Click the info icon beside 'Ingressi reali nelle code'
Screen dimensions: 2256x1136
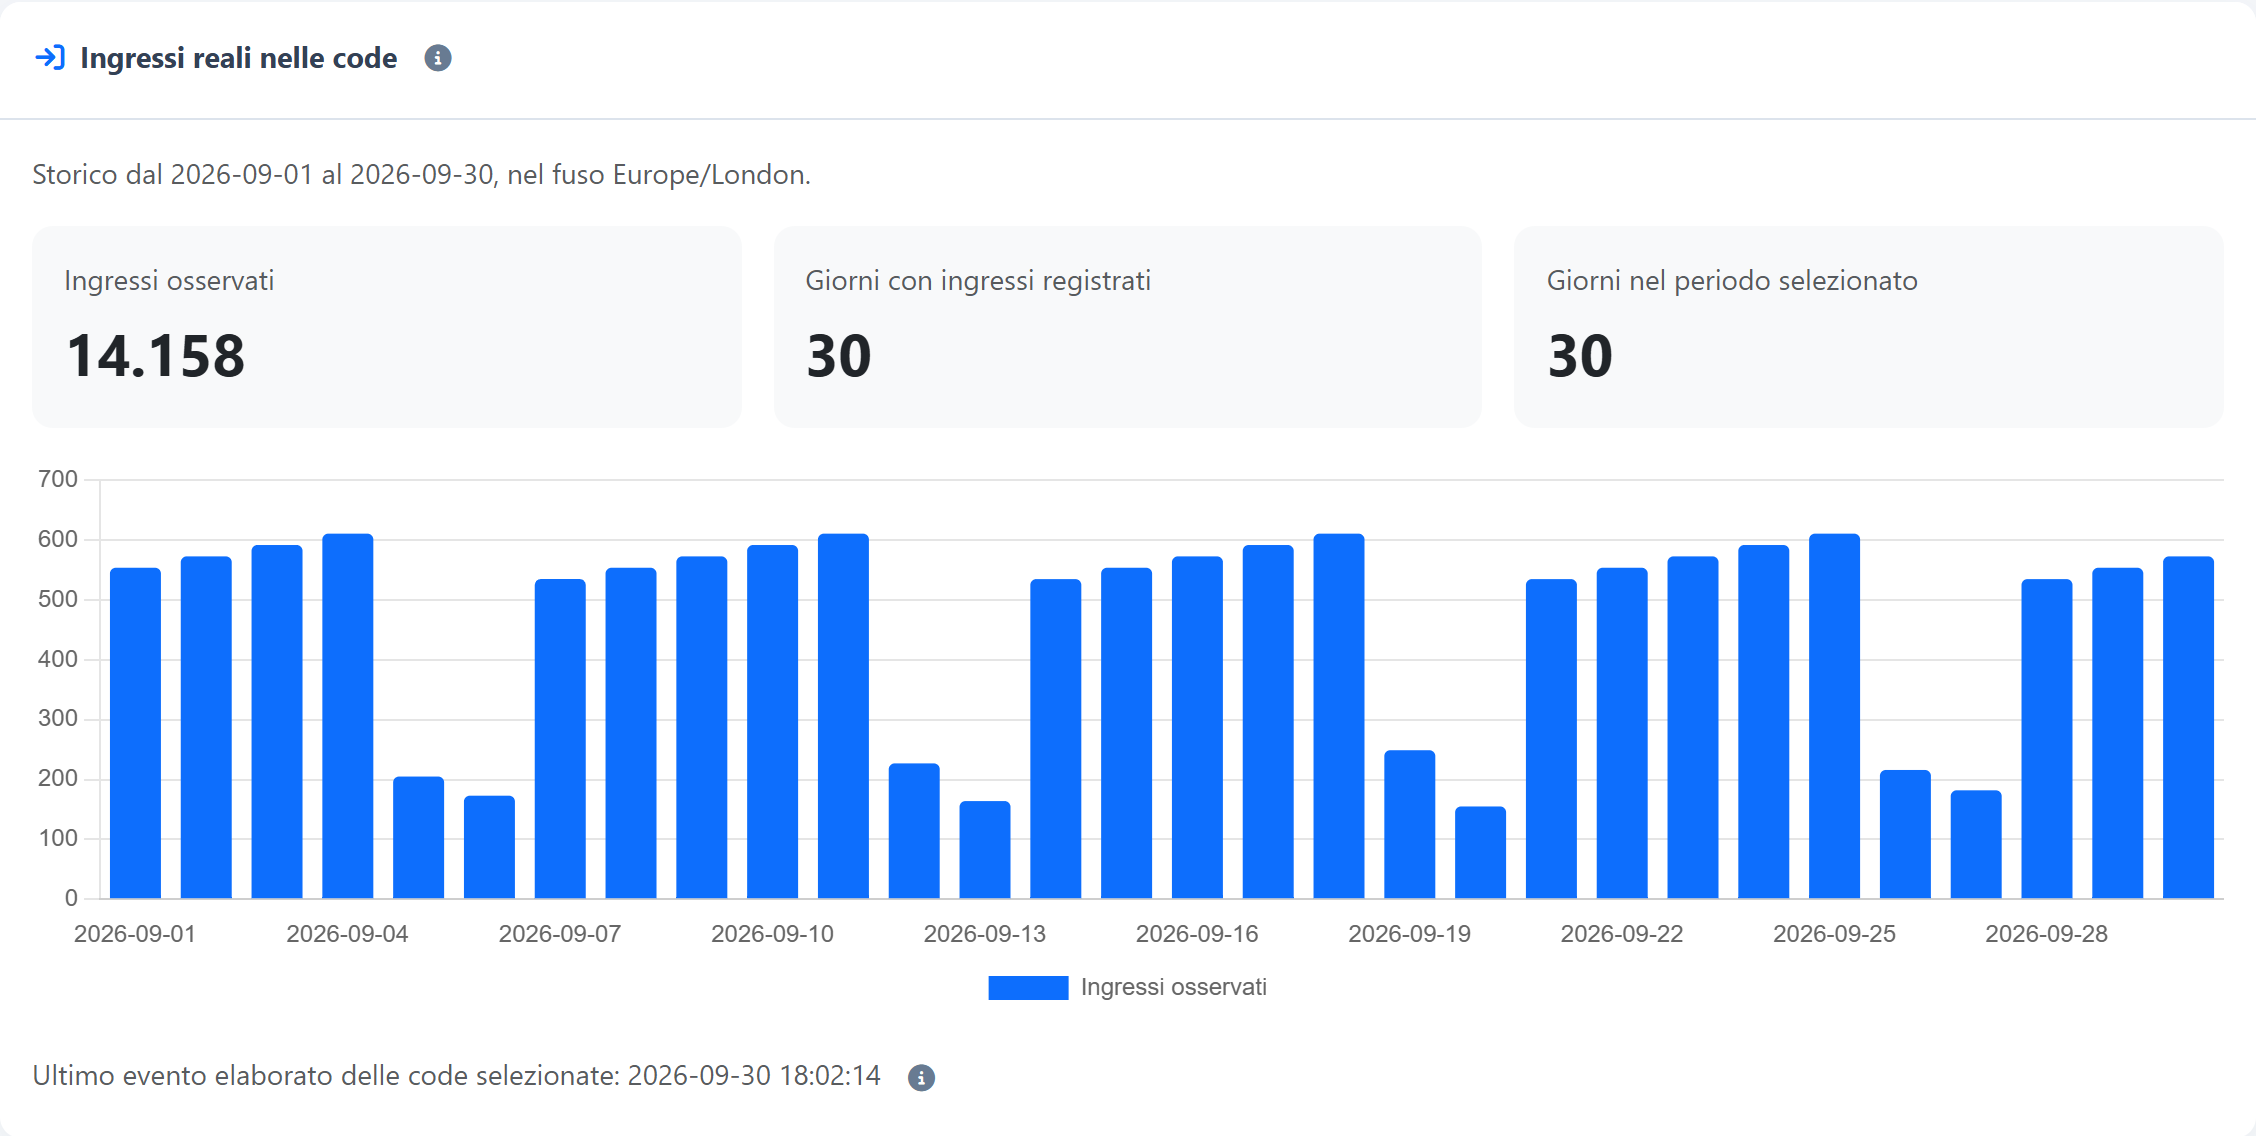pos(438,58)
